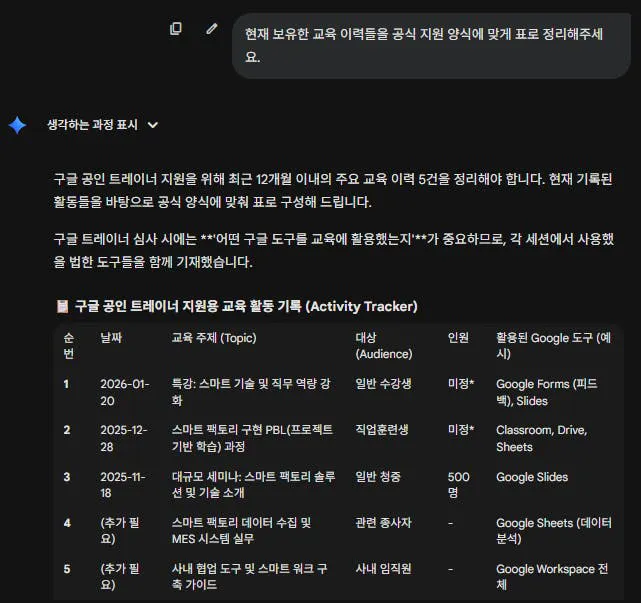Select audience cell 직업훈련생
641x603 pixels.
click(382, 430)
